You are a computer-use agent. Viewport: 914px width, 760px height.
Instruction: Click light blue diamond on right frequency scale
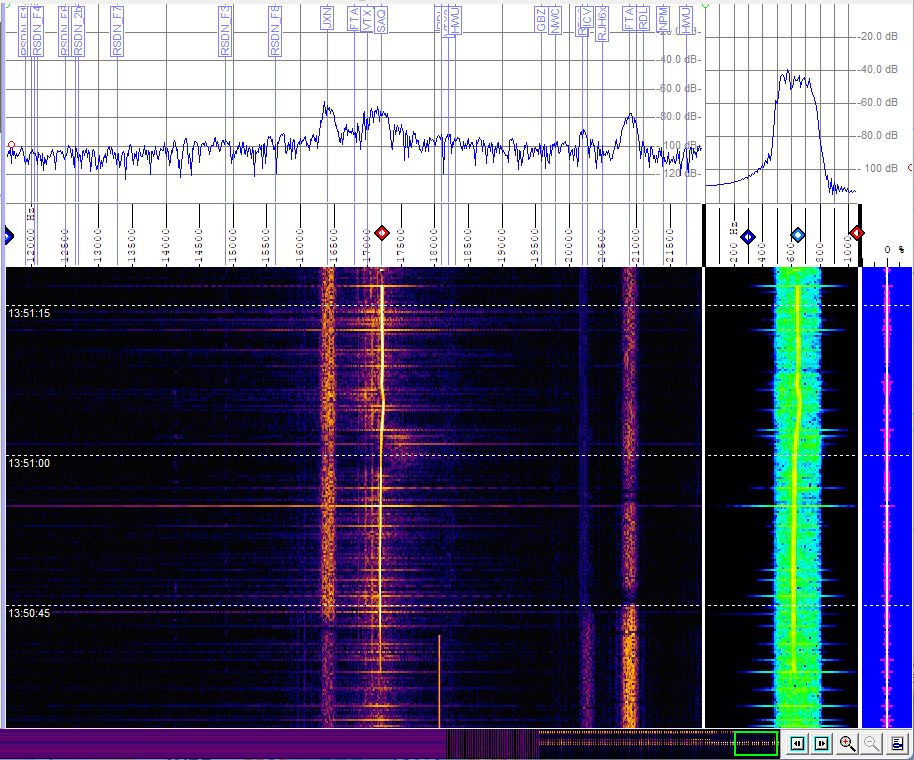[797, 235]
